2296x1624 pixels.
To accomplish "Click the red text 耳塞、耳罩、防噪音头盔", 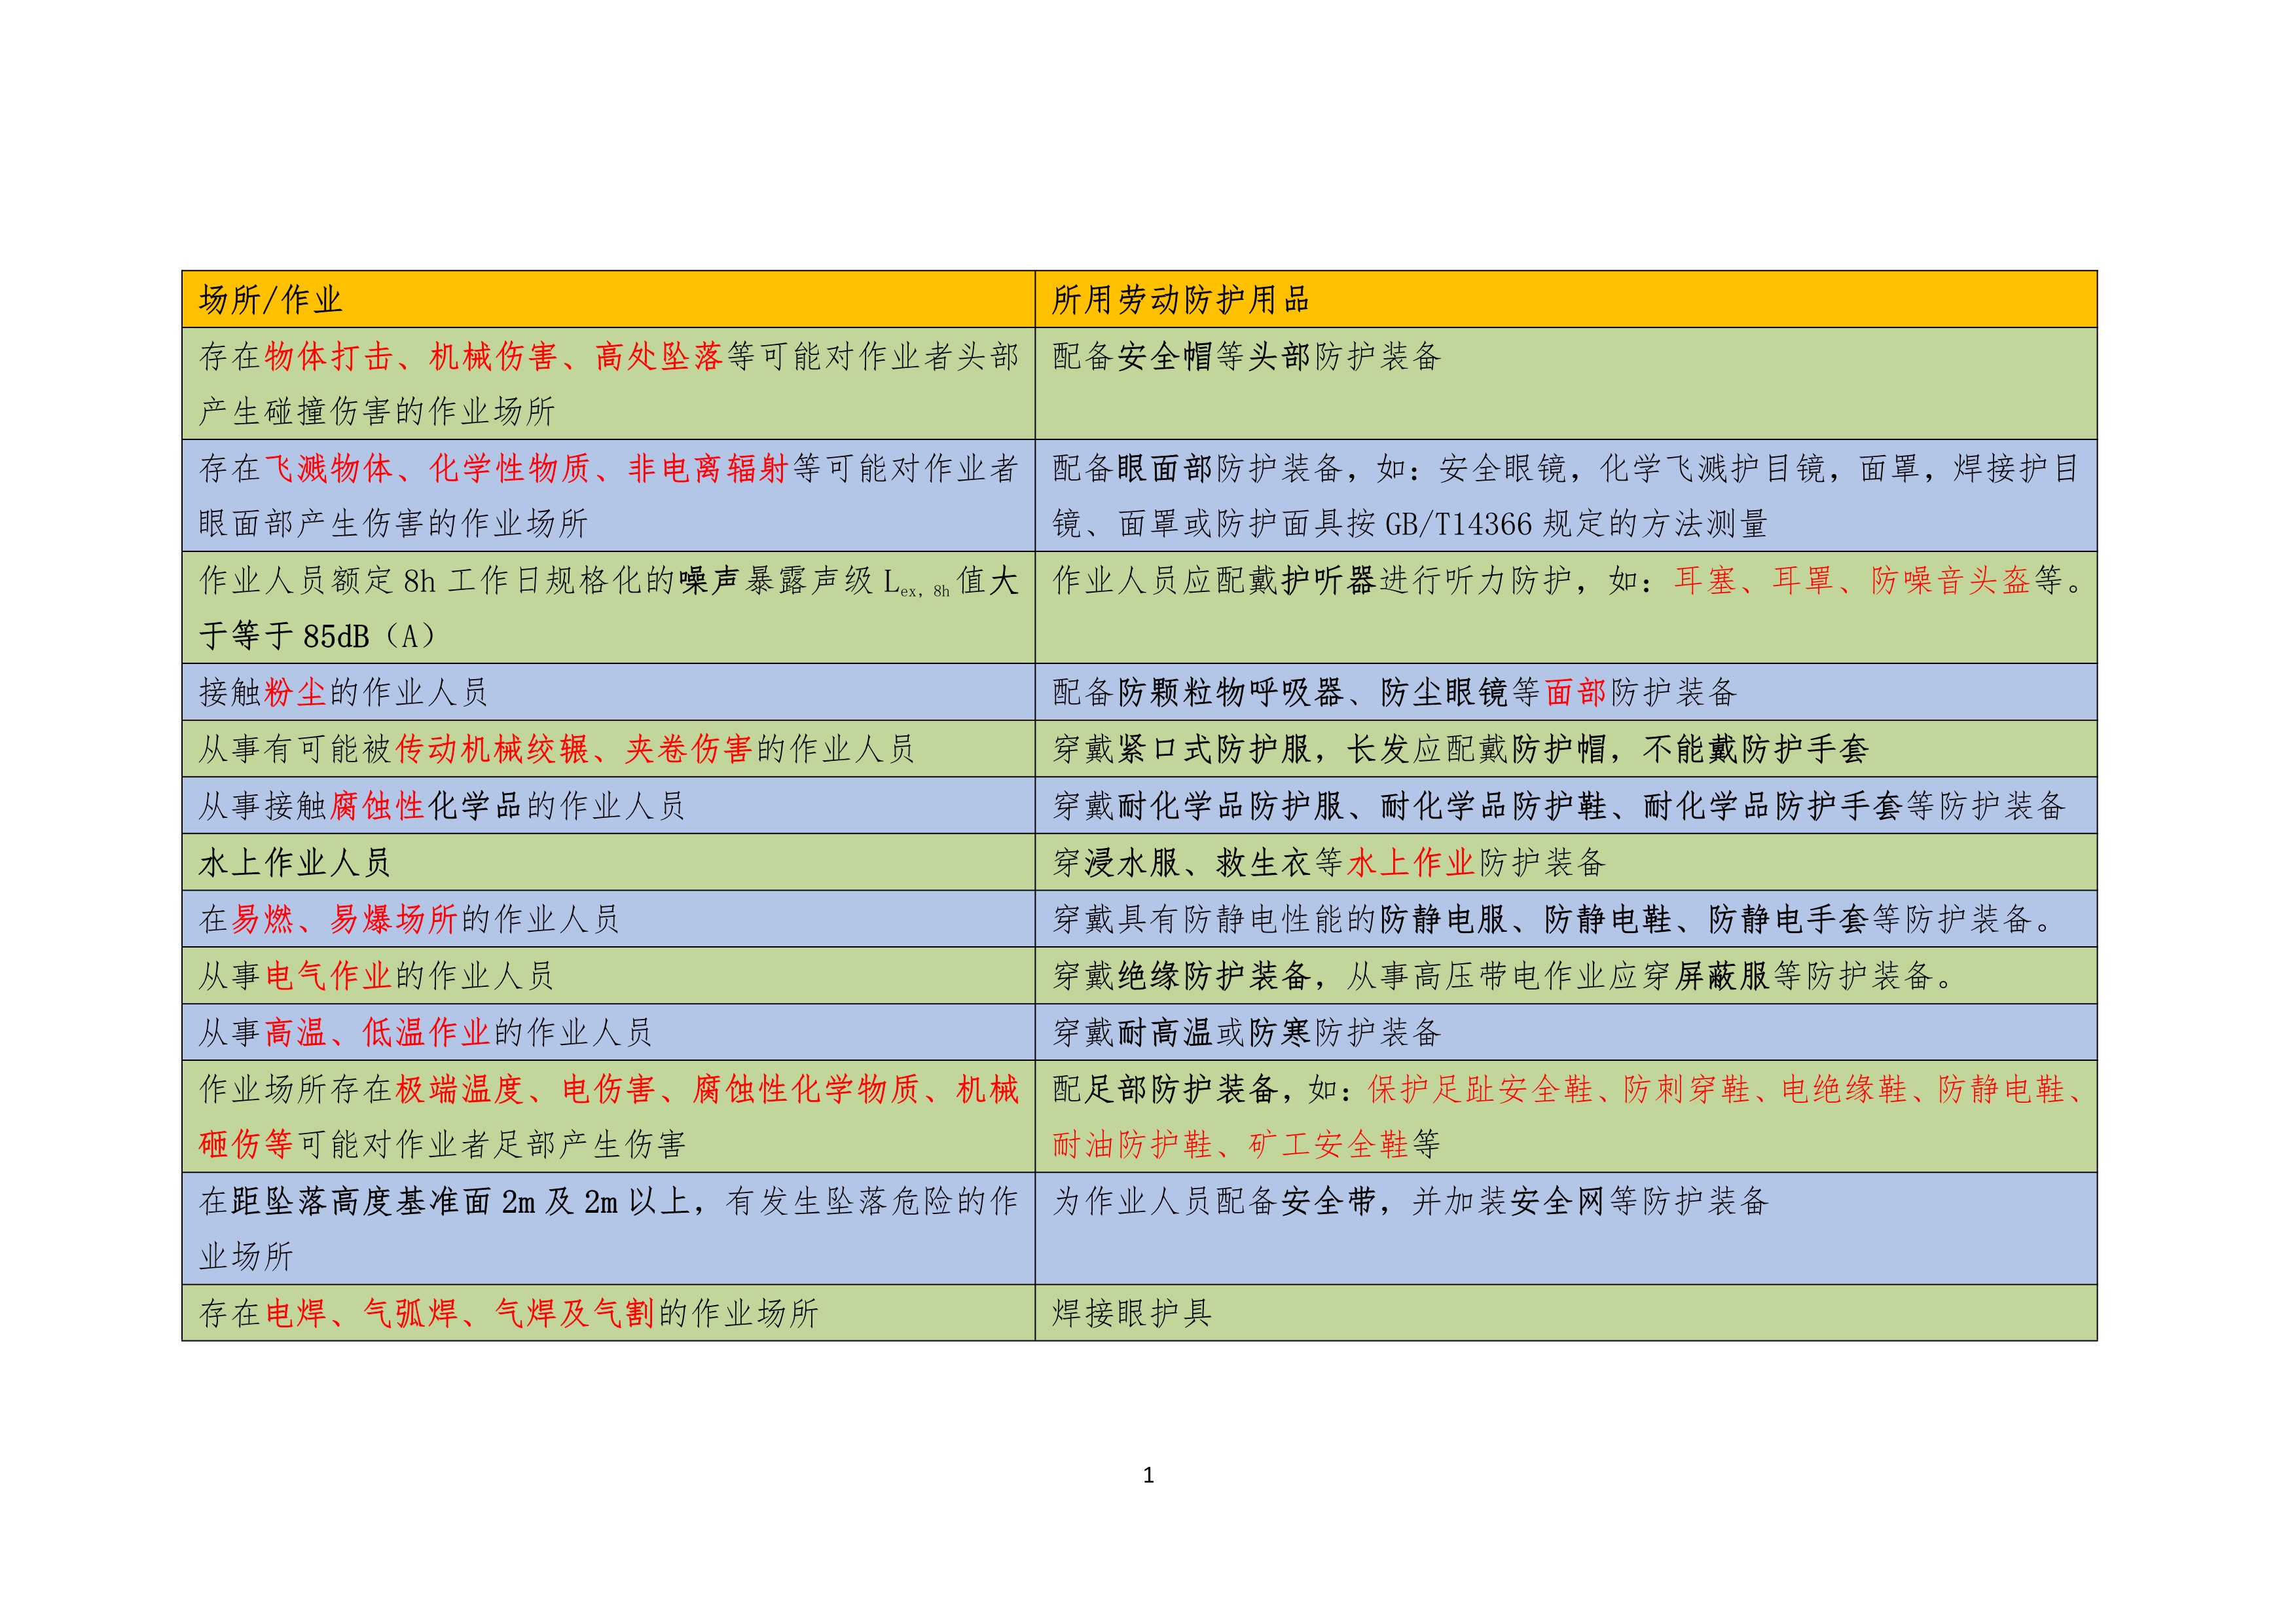I will pos(1851,580).
